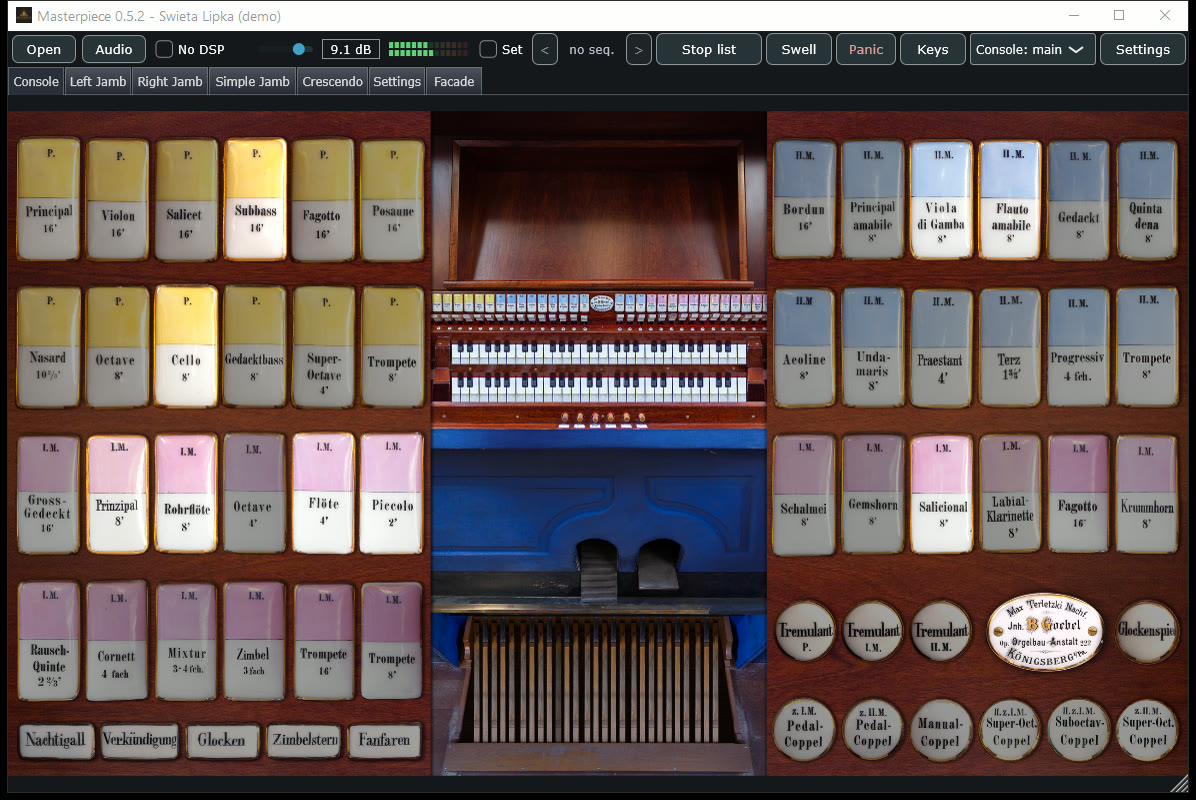
Task: Pull the Subbass 16' pedal stop
Action: pos(256,200)
